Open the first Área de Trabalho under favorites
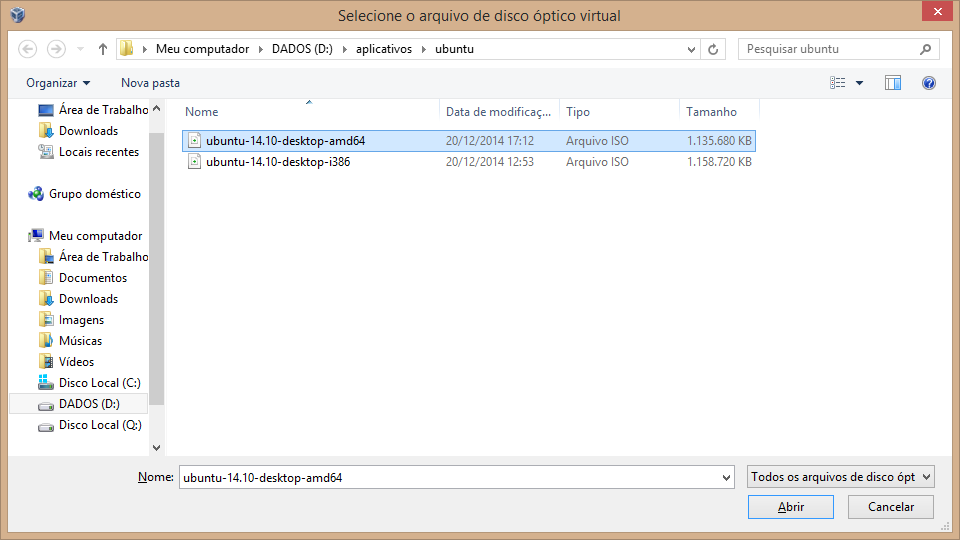This screenshot has width=960, height=540. coord(103,110)
